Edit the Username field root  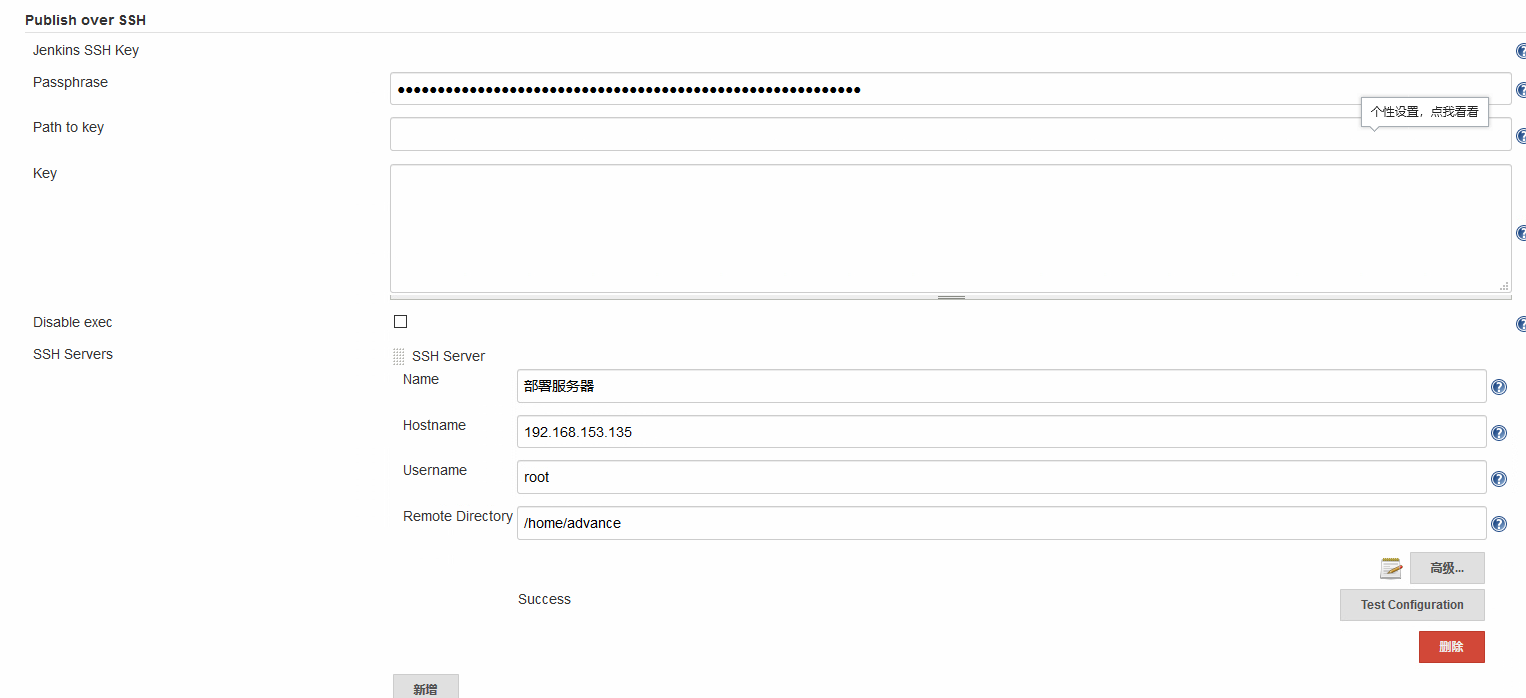point(1001,477)
